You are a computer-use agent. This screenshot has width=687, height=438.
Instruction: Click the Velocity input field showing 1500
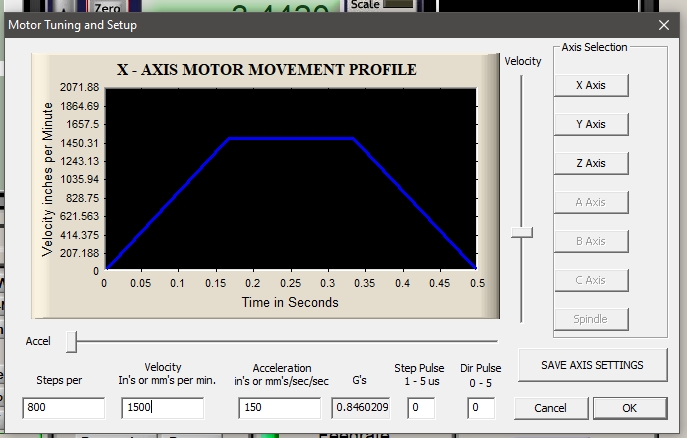point(163,408)
